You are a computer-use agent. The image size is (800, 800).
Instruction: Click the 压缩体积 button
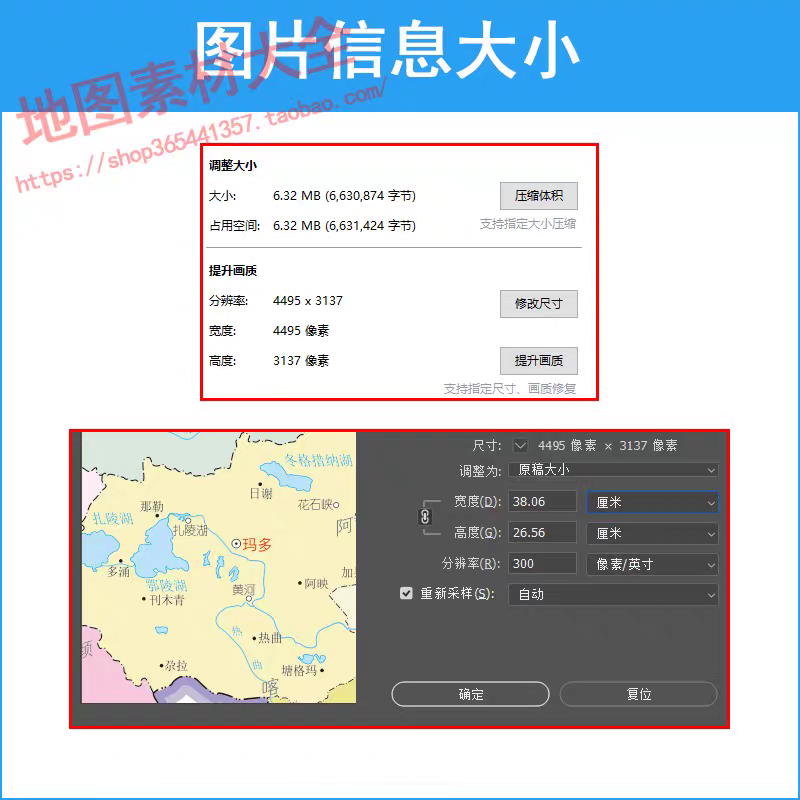click(x=538, y=196)
